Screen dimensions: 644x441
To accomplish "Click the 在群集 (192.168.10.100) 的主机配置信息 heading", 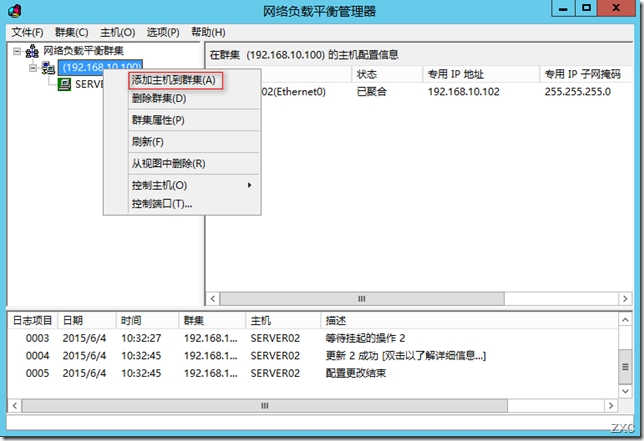I will (304, 55).
